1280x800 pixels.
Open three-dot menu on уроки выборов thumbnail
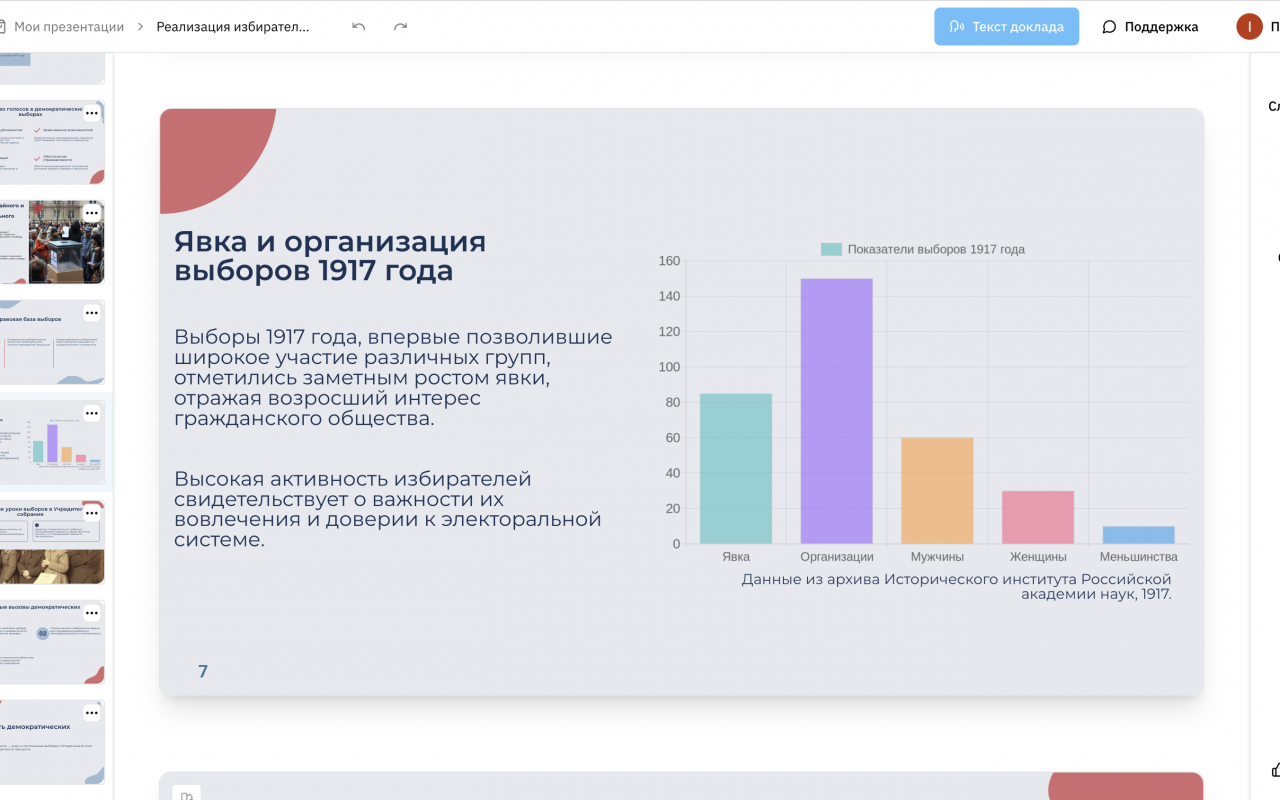(92, 513)
